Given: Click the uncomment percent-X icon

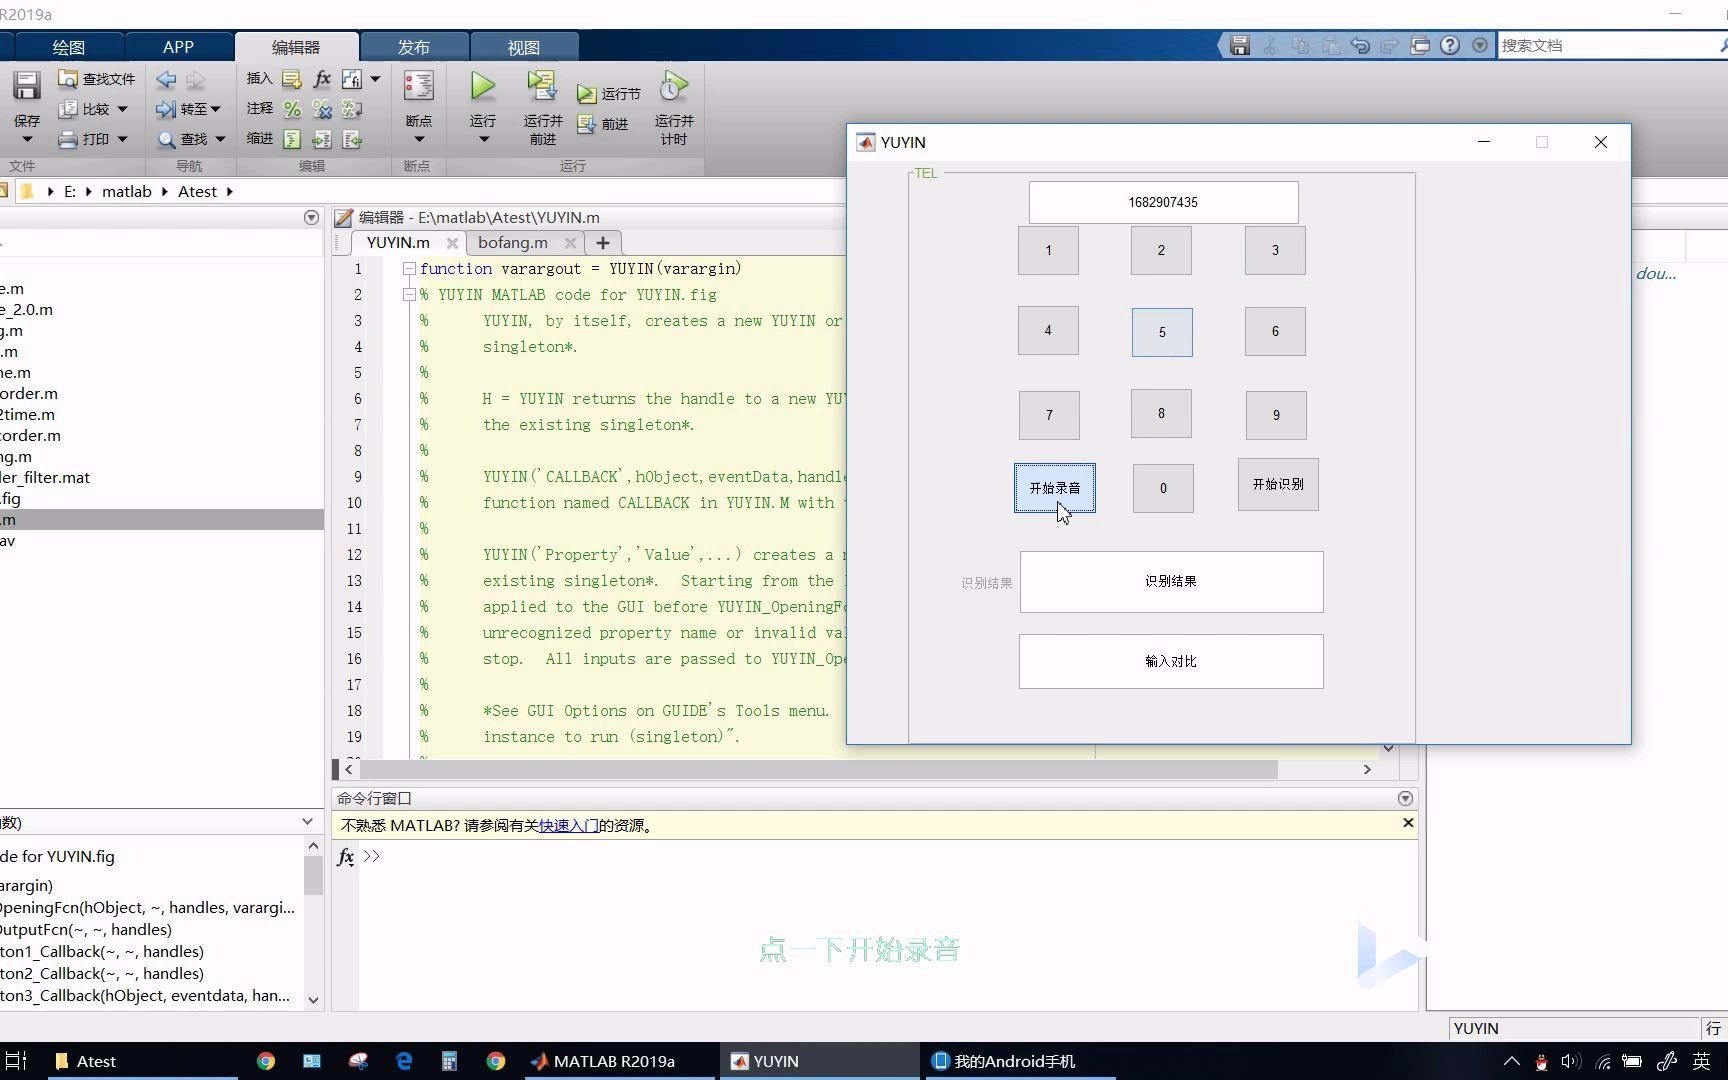Looking at the screenshot, I should click(322, 109).
